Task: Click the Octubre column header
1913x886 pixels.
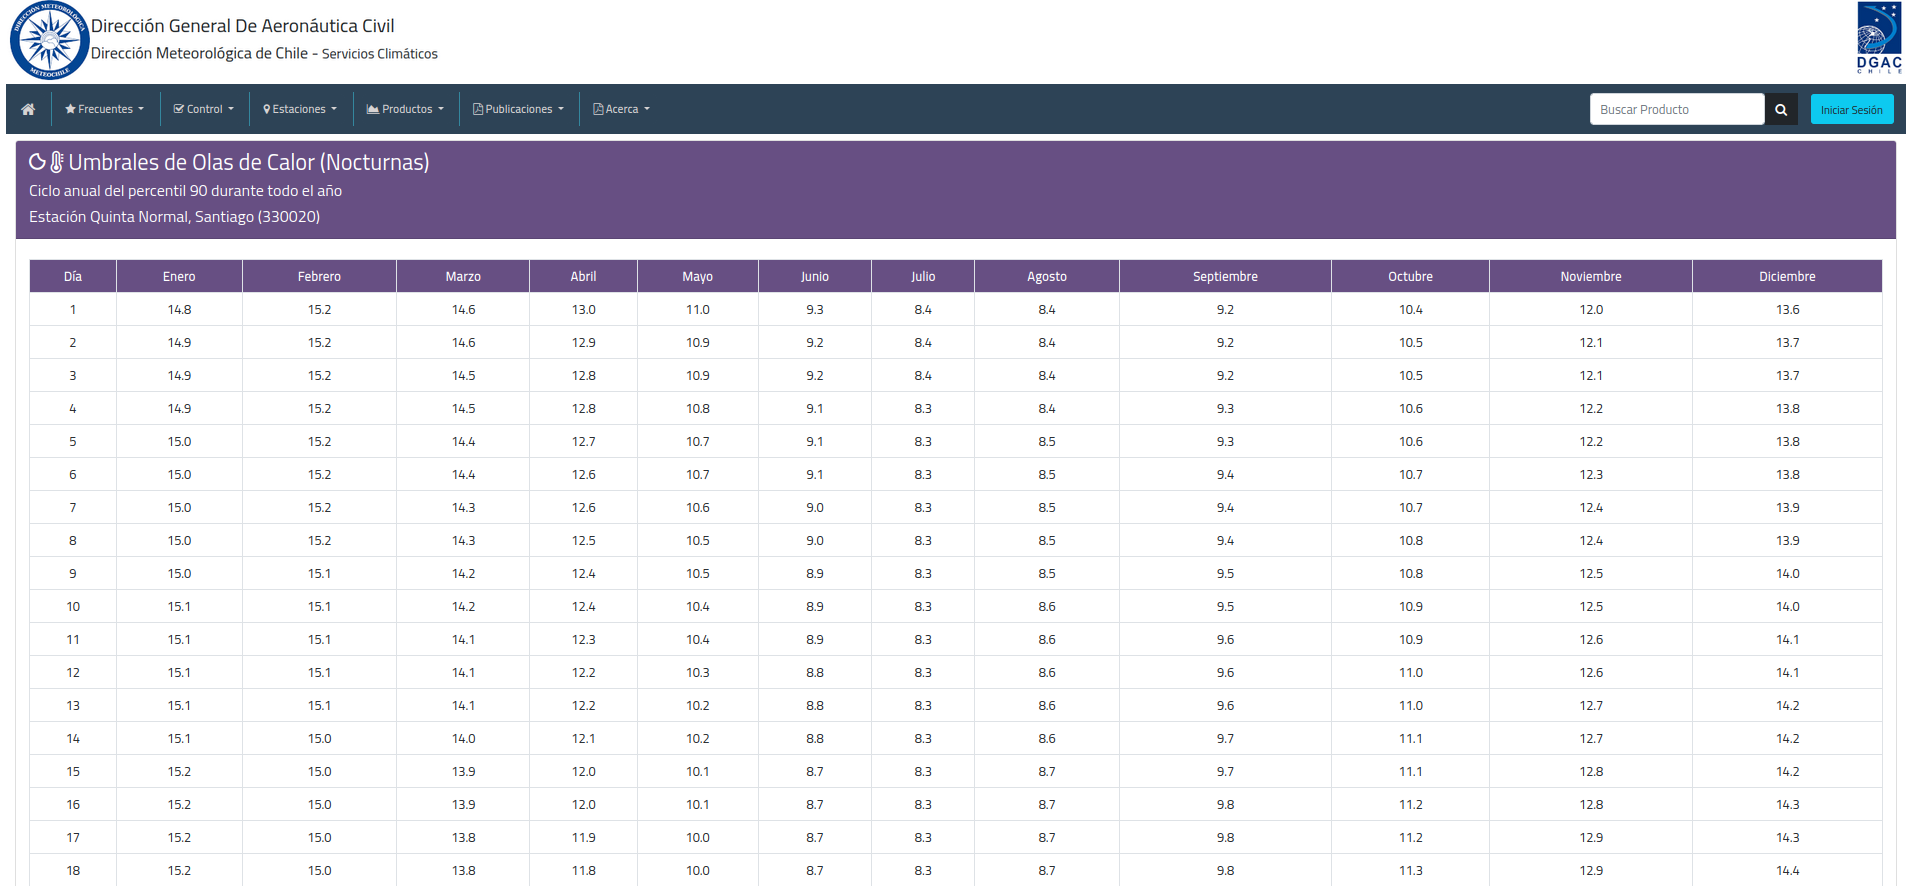Action: click(1410, 276)
